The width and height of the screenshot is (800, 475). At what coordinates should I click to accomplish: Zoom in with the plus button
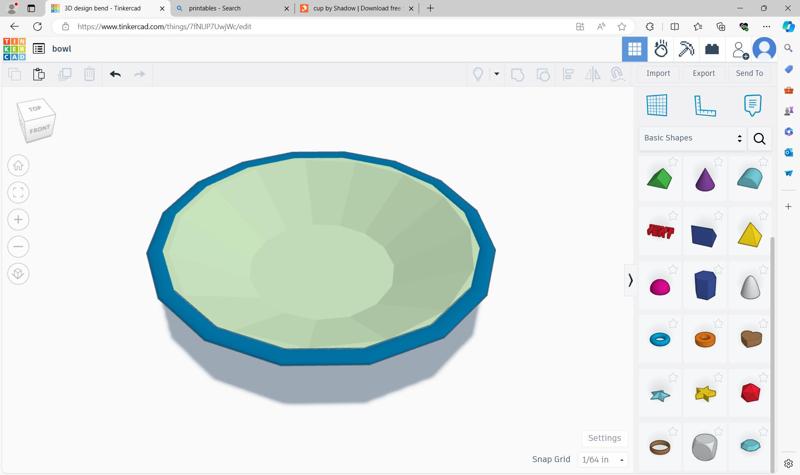click(18, 220)
